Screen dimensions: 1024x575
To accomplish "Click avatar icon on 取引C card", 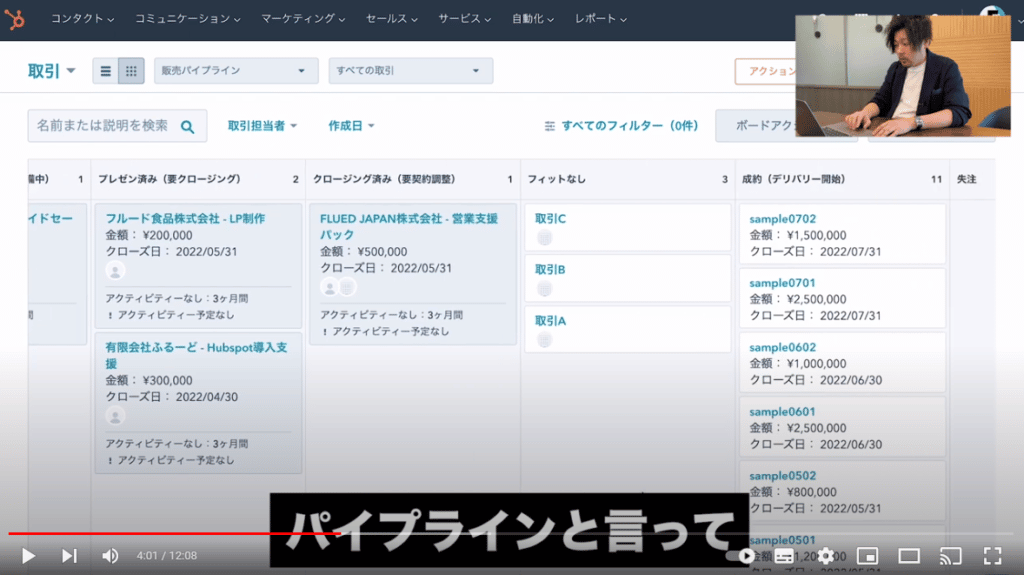I will coord(544,238).
